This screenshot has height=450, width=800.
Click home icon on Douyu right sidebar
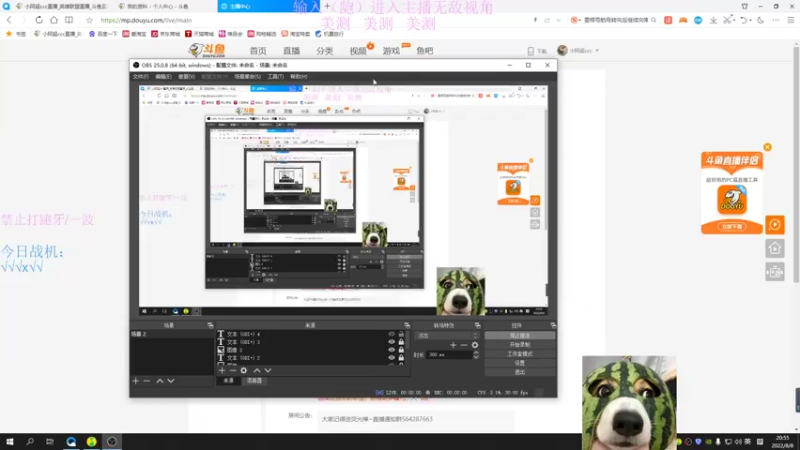774,248
